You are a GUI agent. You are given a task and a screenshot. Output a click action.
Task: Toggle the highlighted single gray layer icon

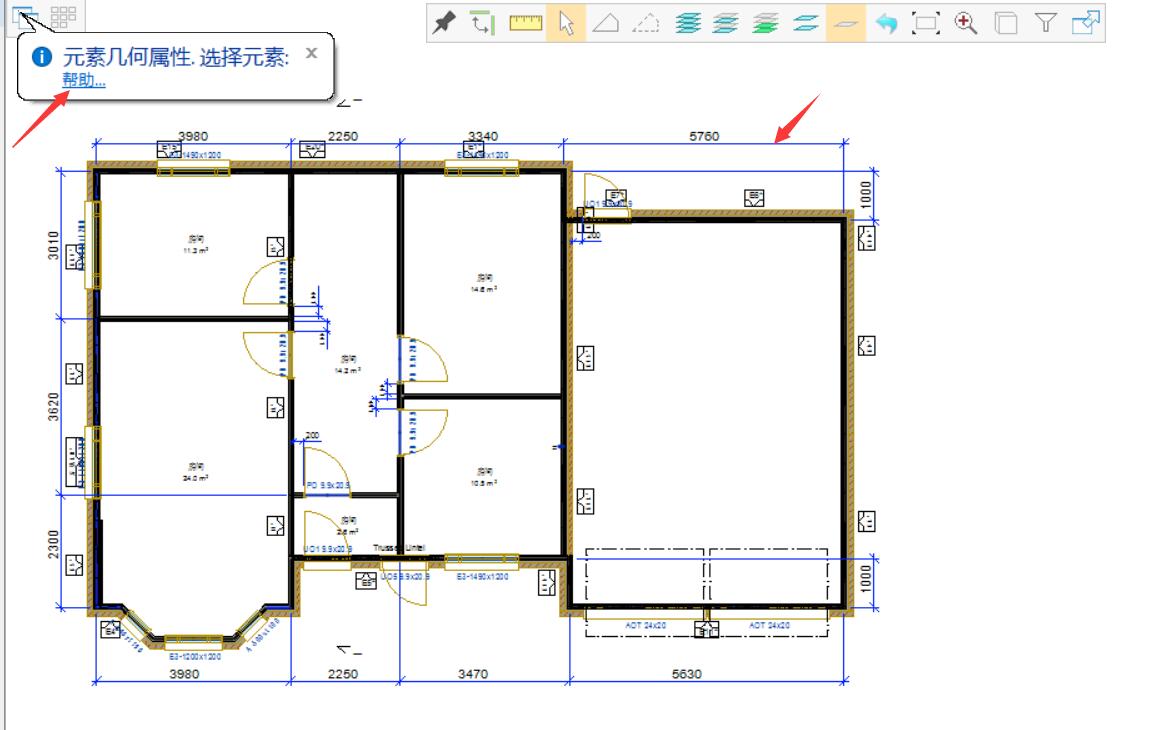[x=846, y=23]
